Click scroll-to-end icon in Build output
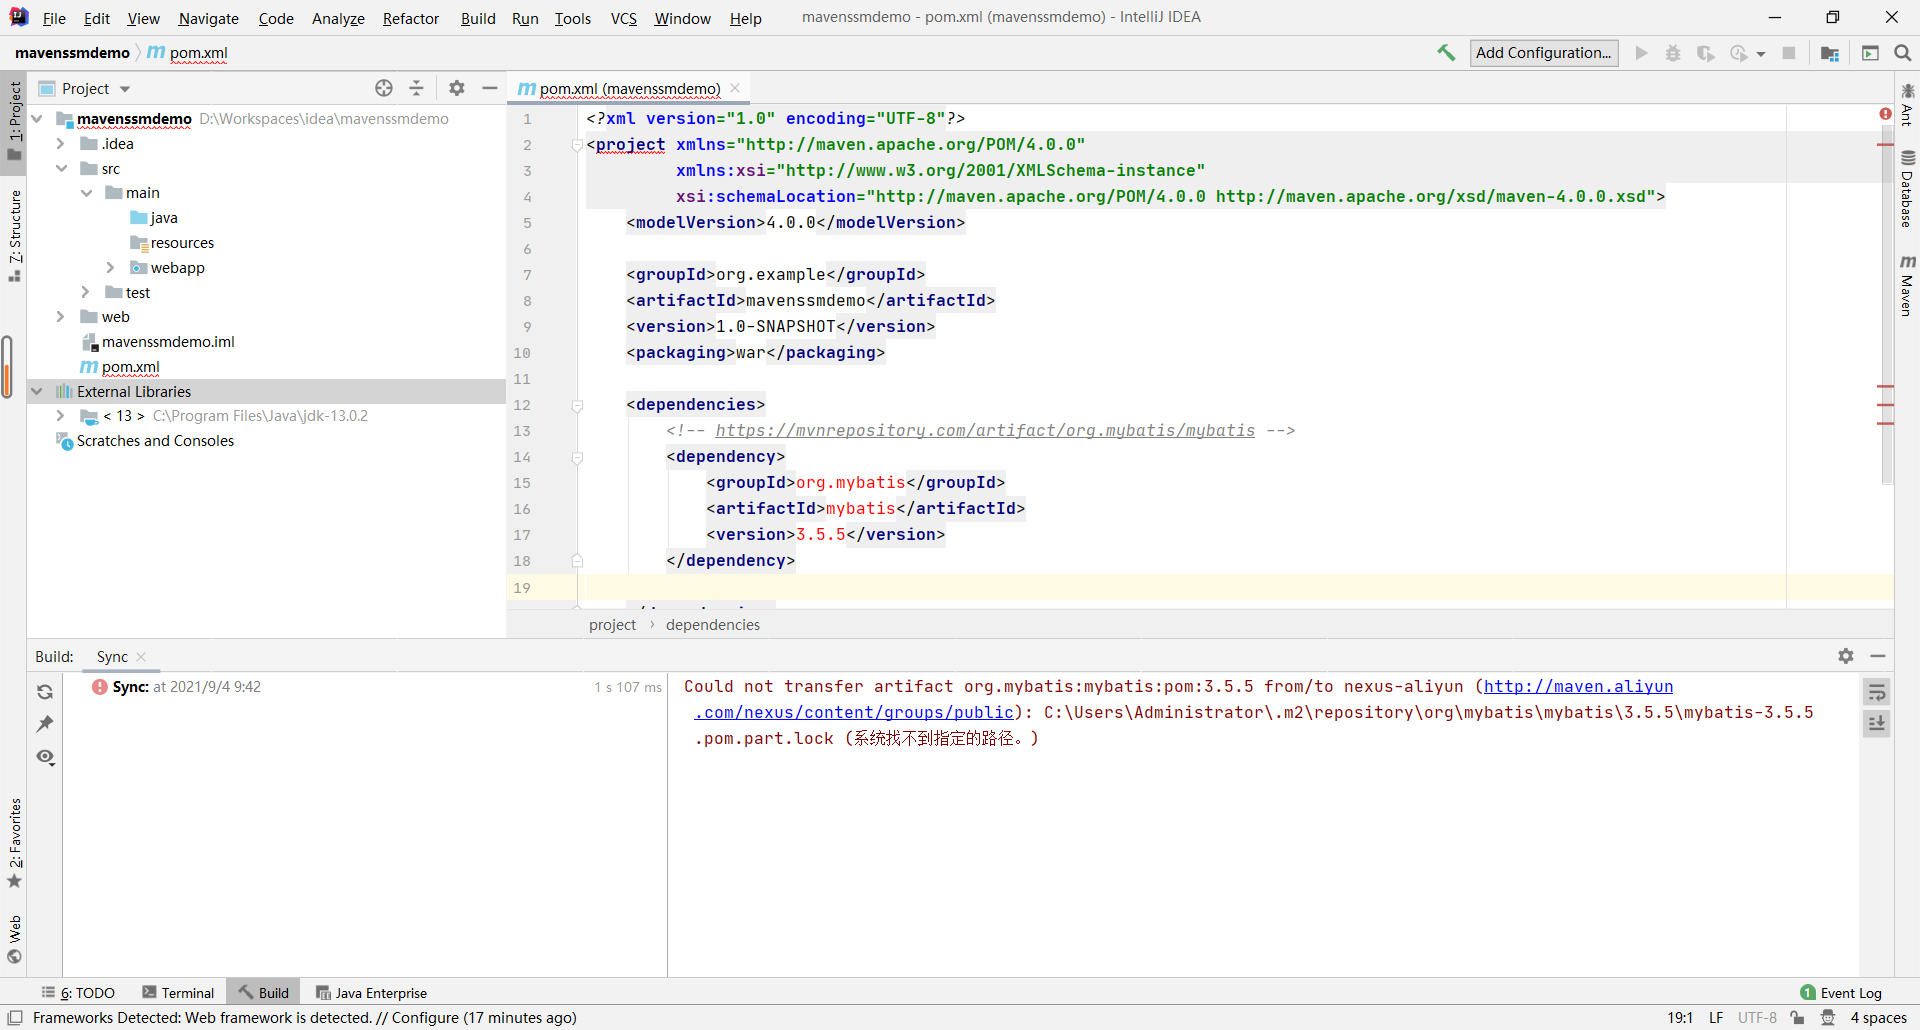 point(1877,723)
